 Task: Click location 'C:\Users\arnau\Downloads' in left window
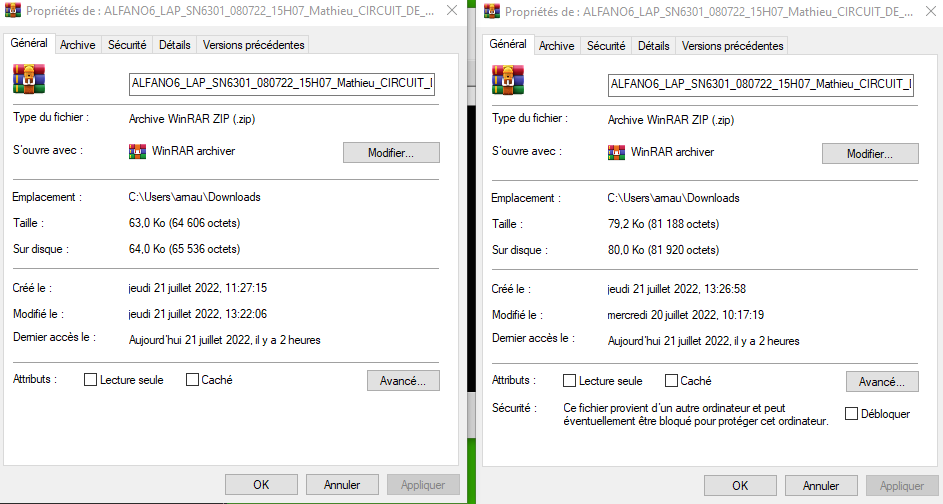[x=194, y=197]
